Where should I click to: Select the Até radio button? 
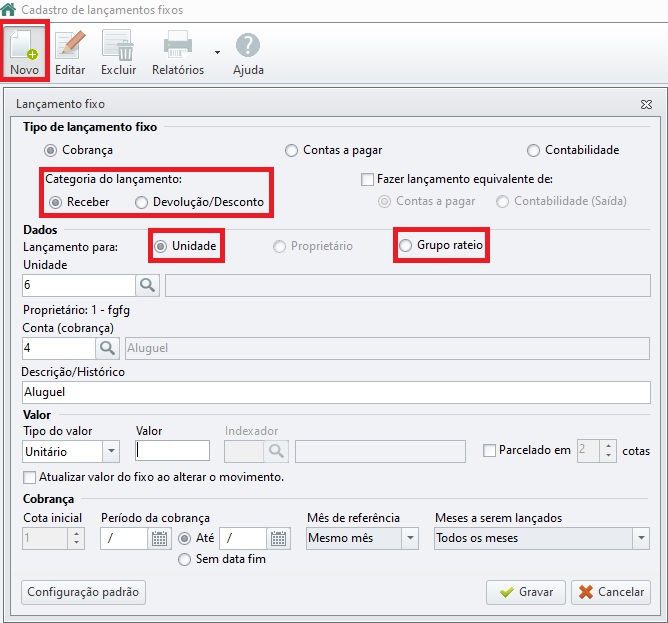pyautogui.click(x=184, y=538)
